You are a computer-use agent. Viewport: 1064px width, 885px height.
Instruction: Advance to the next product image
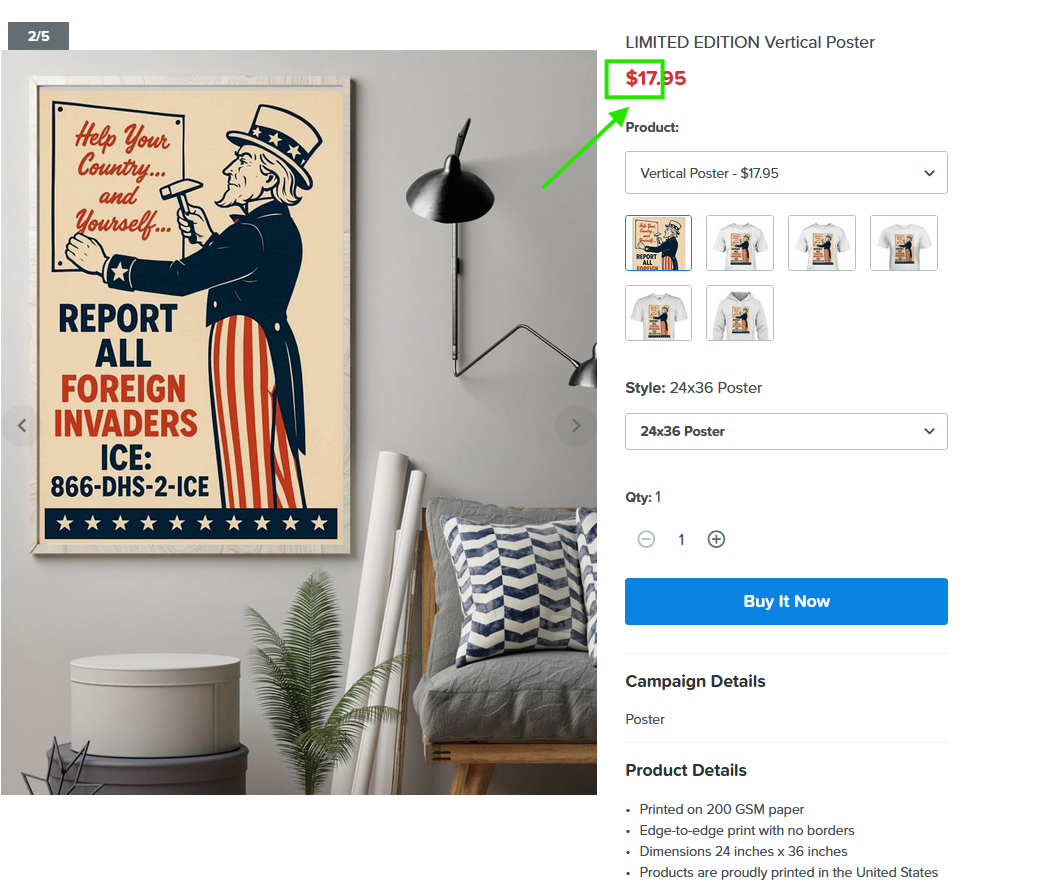pos(575,426)
